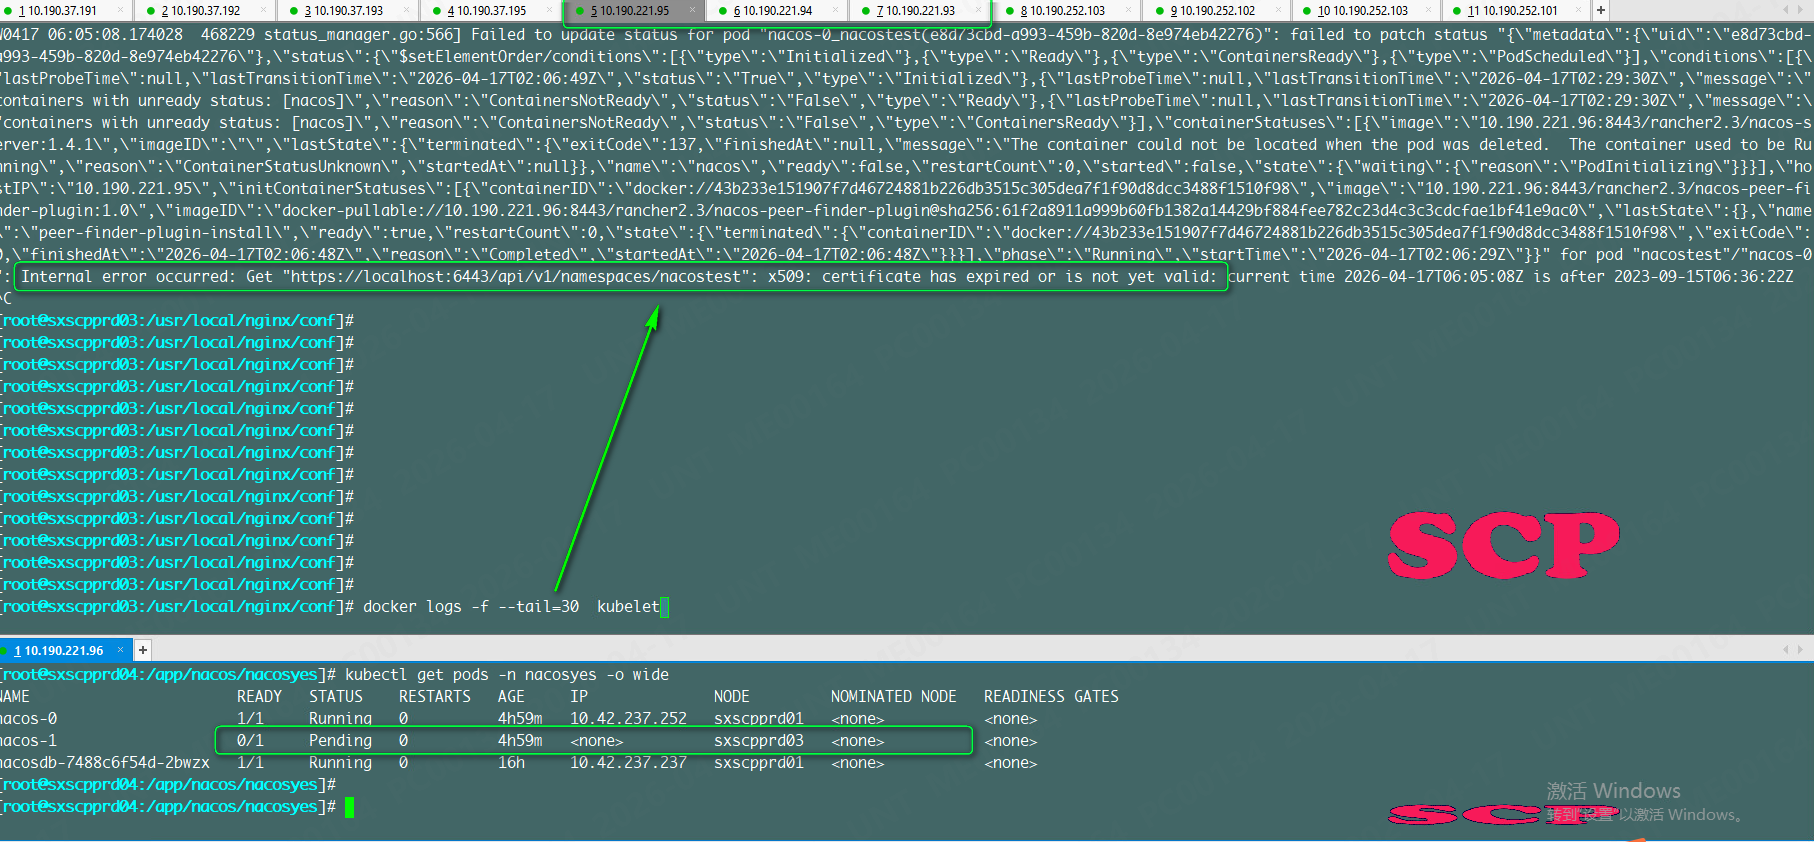This screenshot has height=842, width=1814.
Task: Close the 10.190.221.95 session tab
Action: [x=692, y=10]
